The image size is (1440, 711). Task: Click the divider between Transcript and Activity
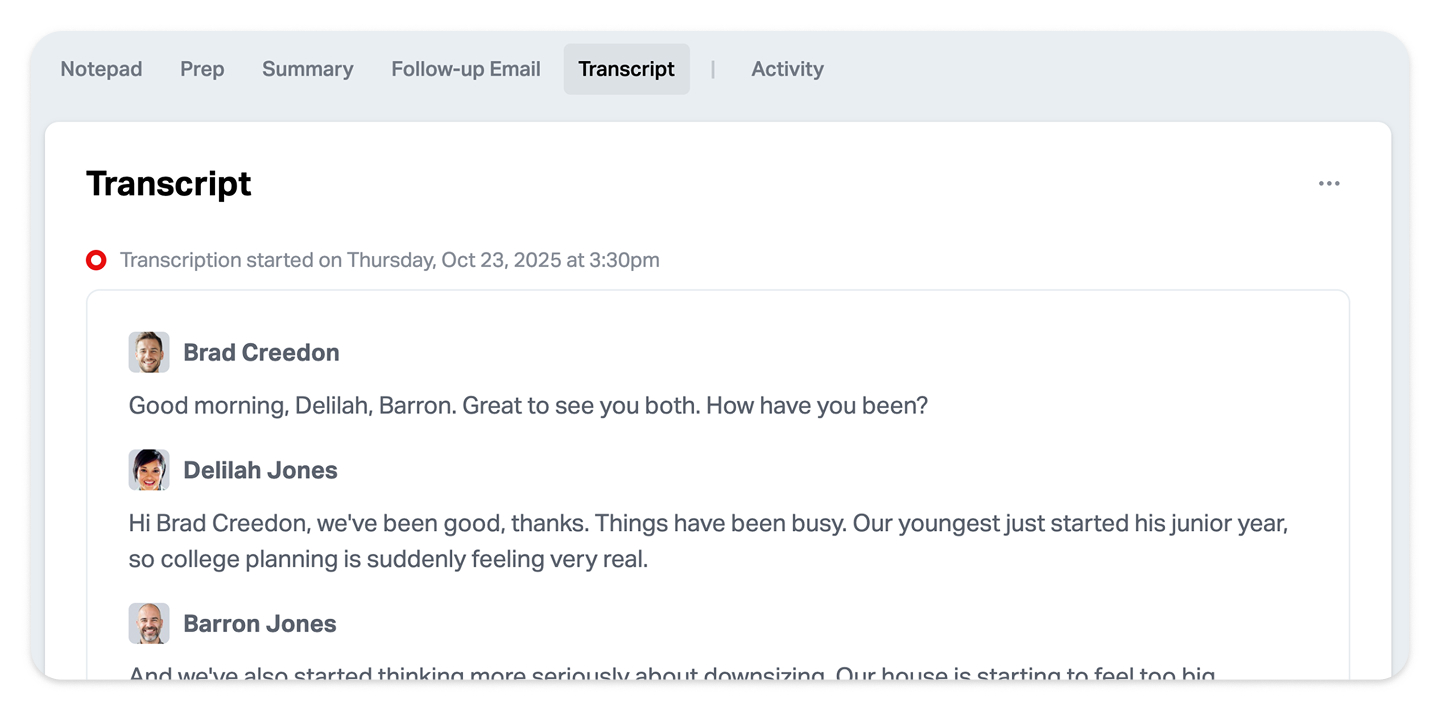713,69
